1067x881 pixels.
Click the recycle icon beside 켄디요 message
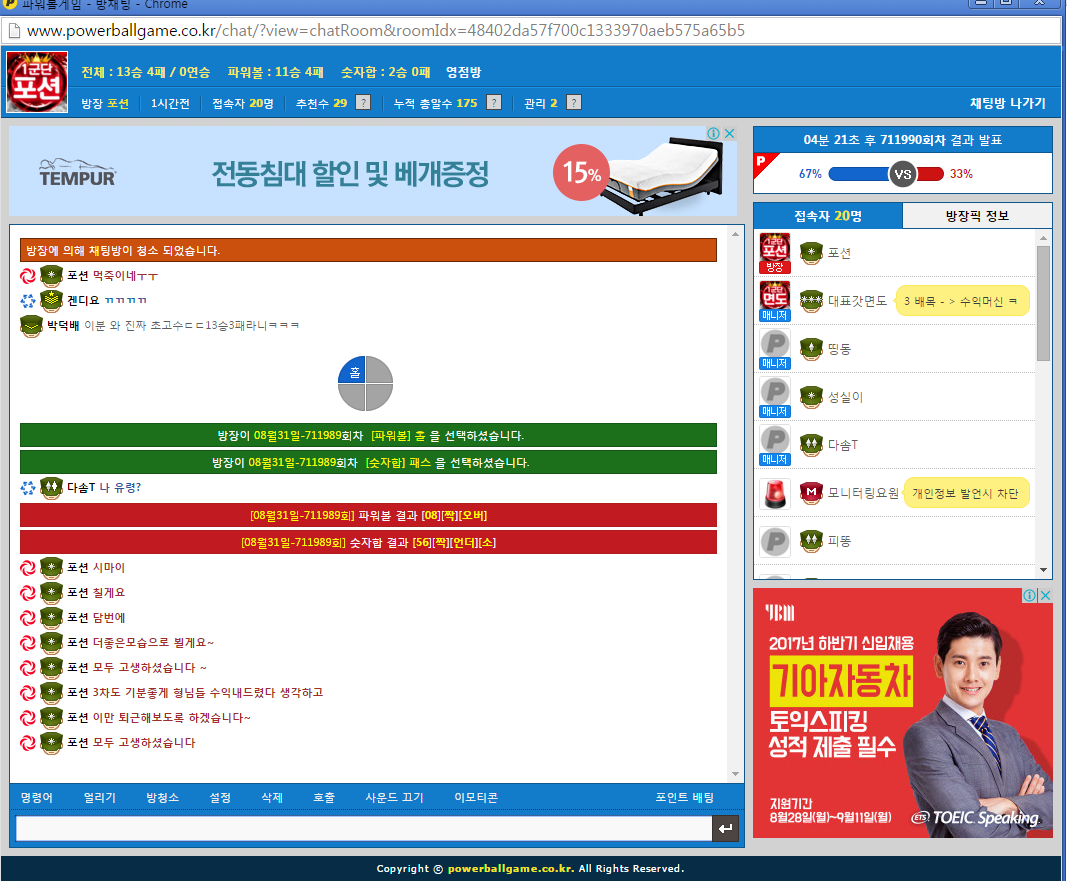[x=28, y=300]
